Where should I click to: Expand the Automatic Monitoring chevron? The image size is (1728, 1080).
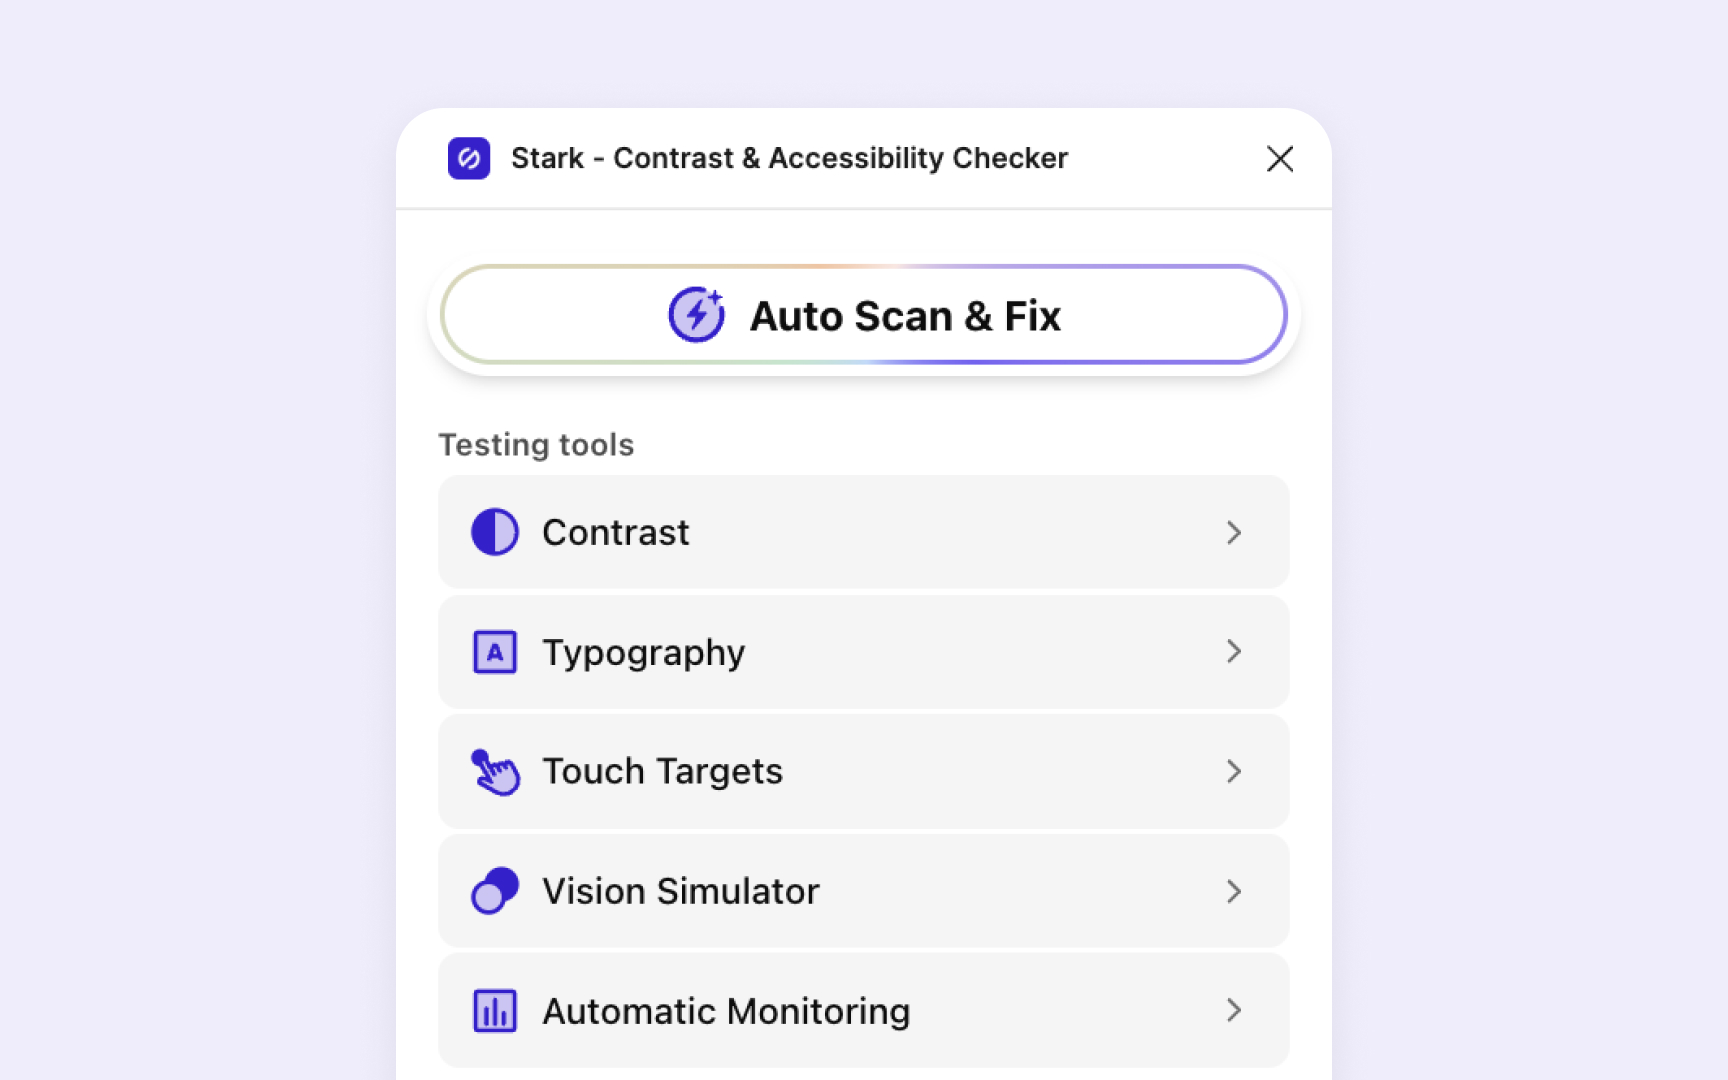1234,1010
